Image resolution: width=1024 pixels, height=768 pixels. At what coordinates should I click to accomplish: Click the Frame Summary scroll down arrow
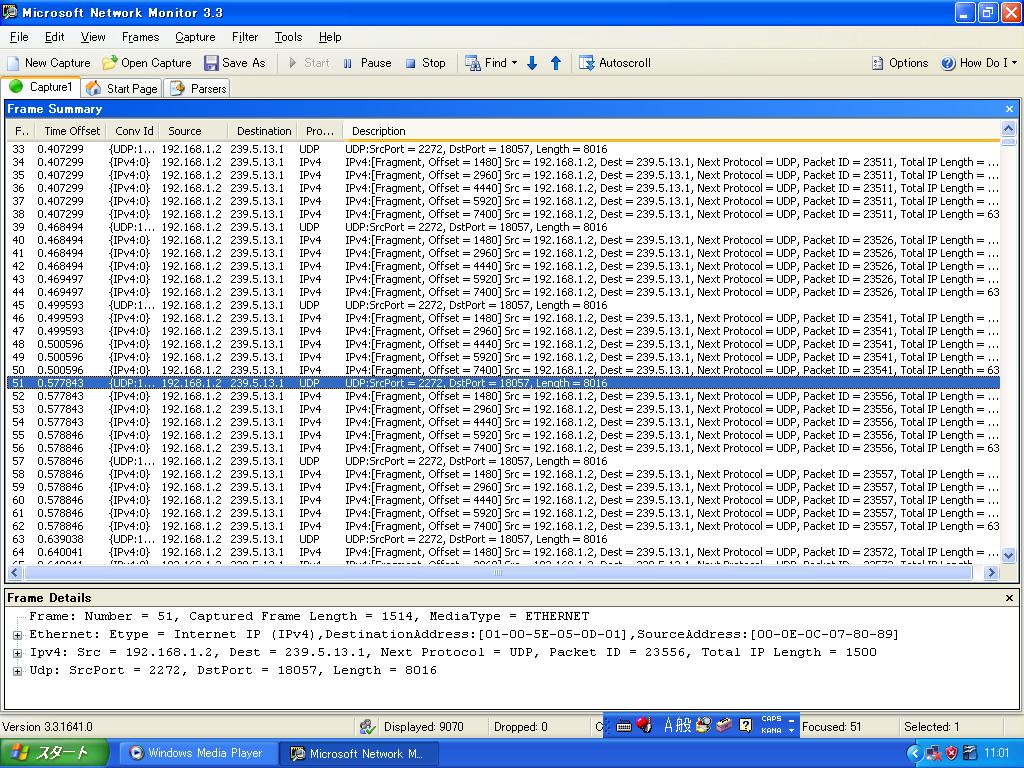point(1008,556)
